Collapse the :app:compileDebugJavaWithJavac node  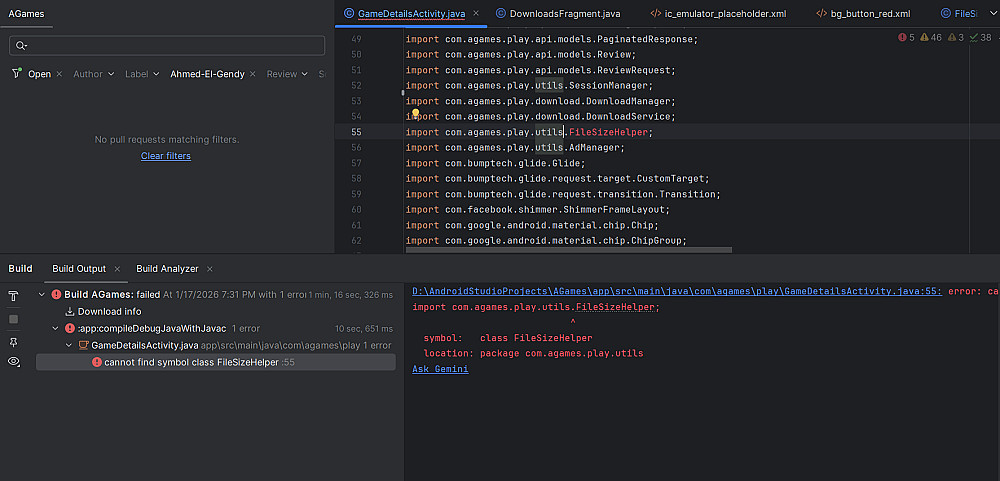[x=56, y=328]
